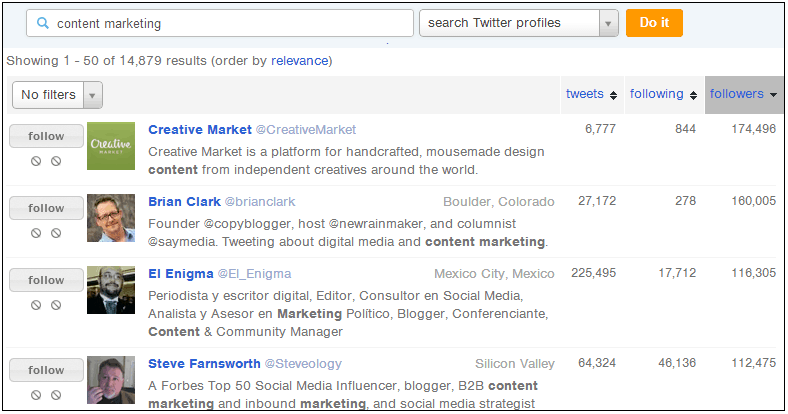The image size is (788, 414).
Task: Click first block icon under Brian Clark follow
Action: pos(36,233)
